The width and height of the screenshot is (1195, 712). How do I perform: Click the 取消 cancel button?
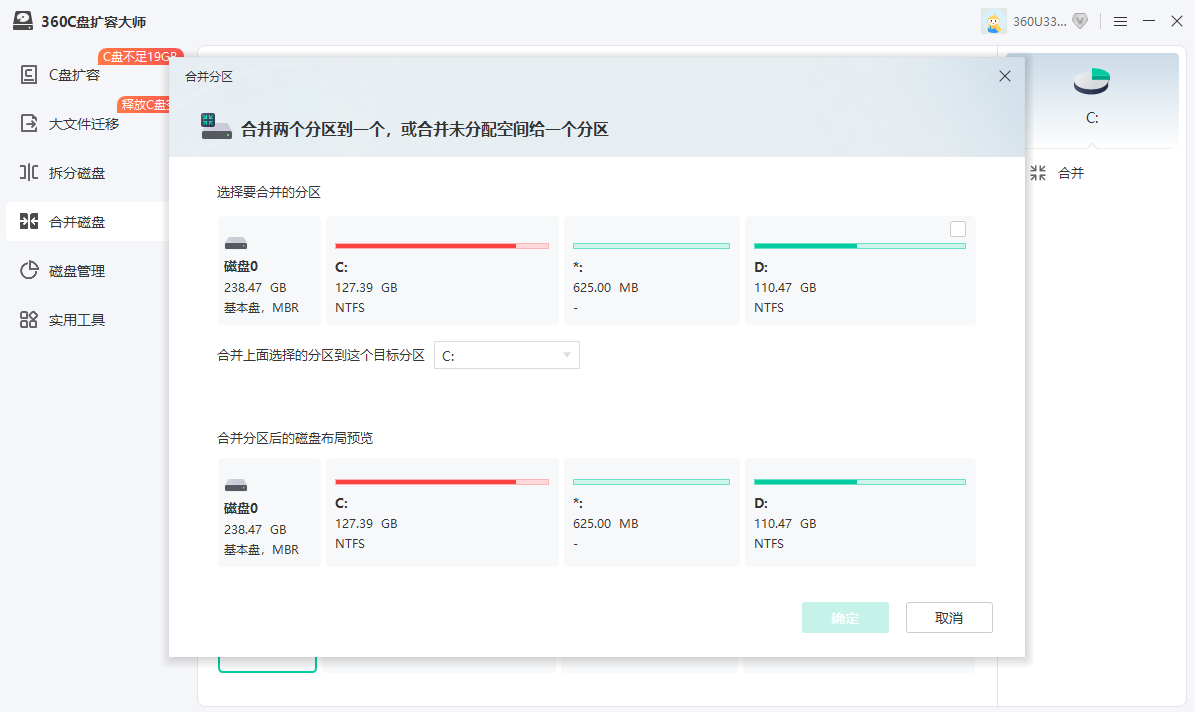click(949, 617)
